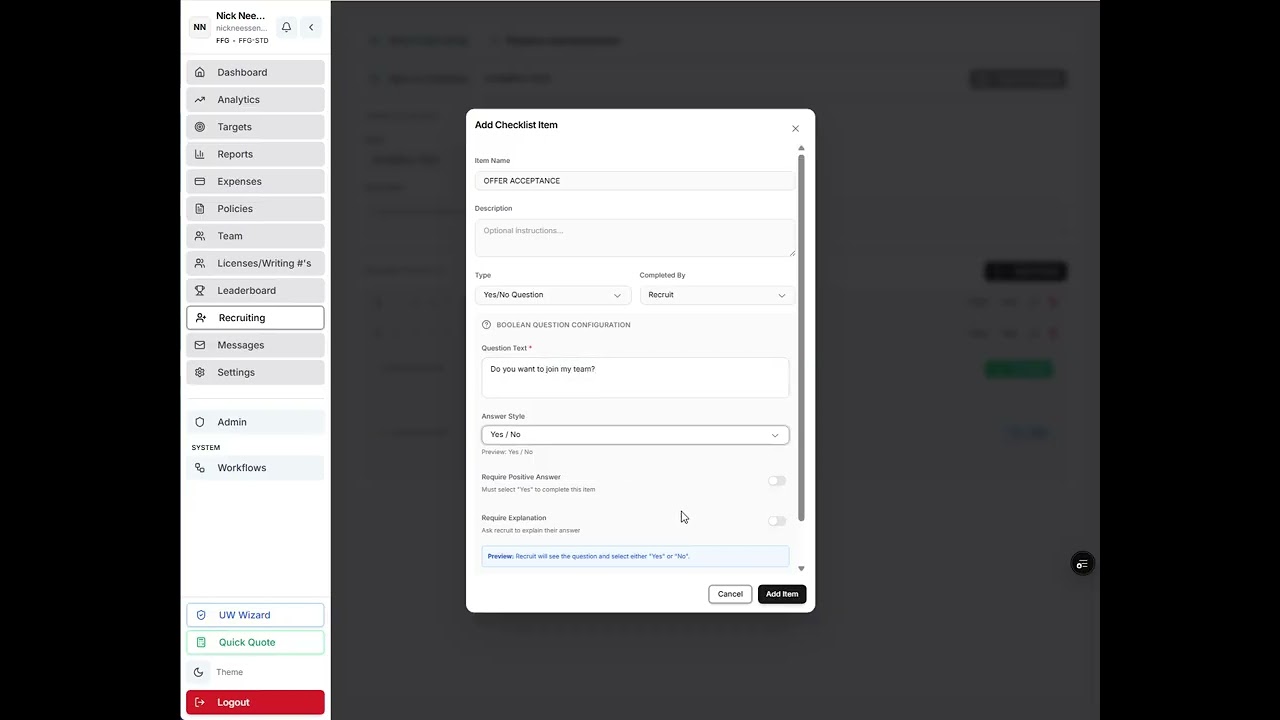Click the Settings gear icon
This screenshot has height=720, width=1280.
(x=200, y=372)
